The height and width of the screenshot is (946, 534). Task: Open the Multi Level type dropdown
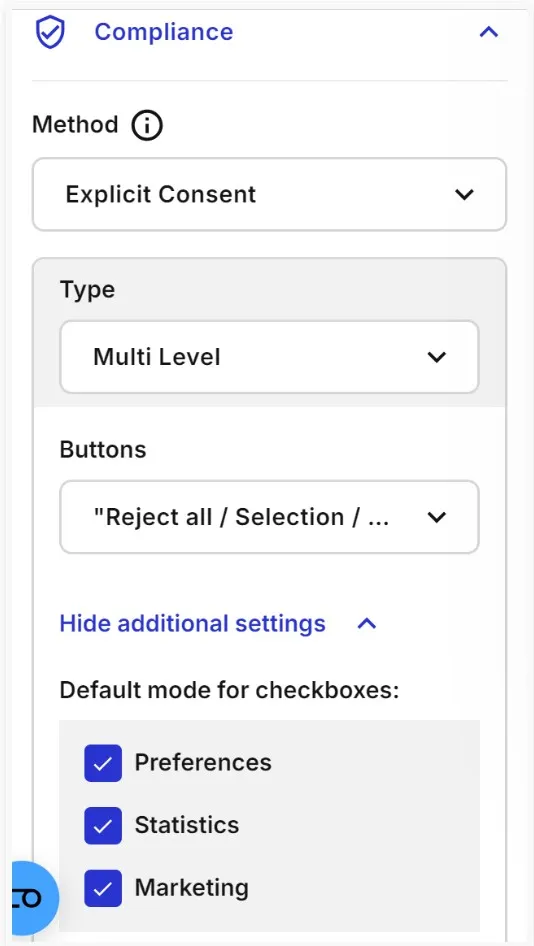click(x=269, y=357)
